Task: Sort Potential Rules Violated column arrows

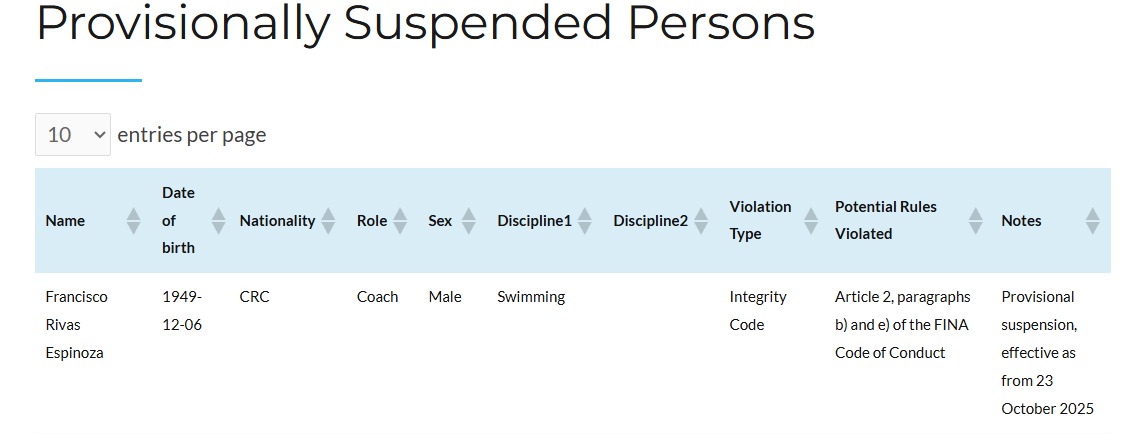Action: [x=976, y=221]
